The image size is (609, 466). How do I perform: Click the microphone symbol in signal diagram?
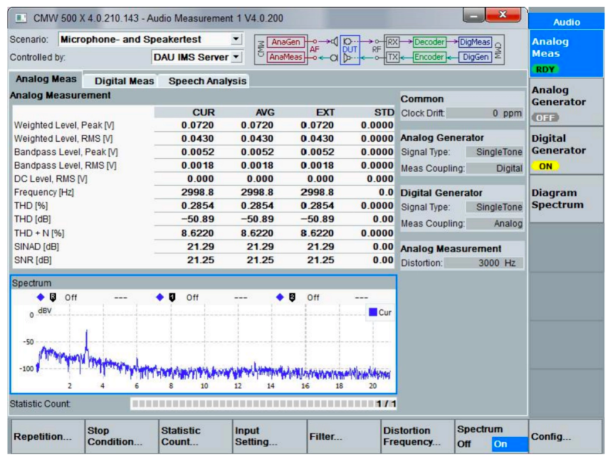[x=334, y=58]
